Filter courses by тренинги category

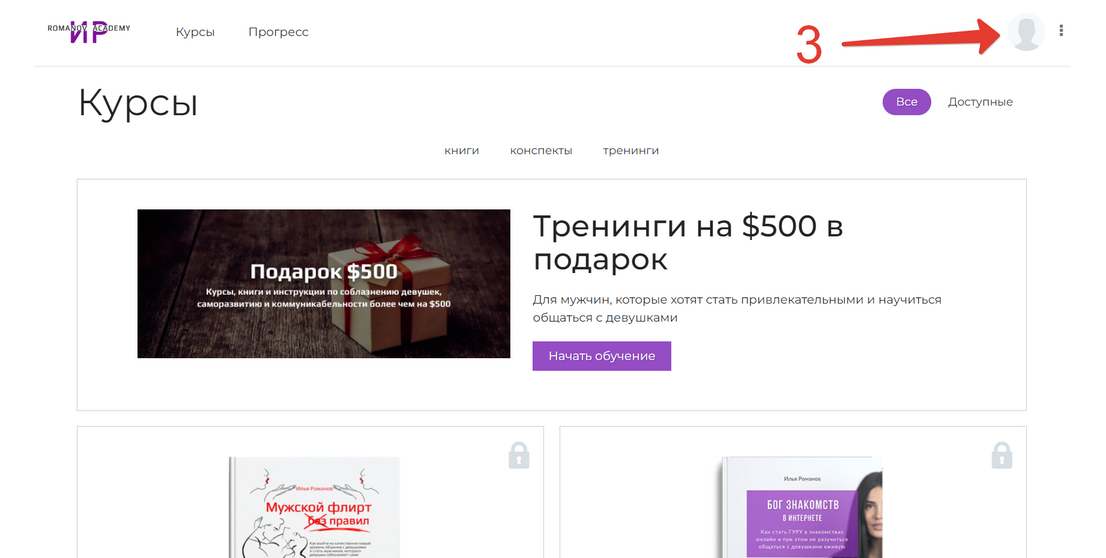[630, 151]
